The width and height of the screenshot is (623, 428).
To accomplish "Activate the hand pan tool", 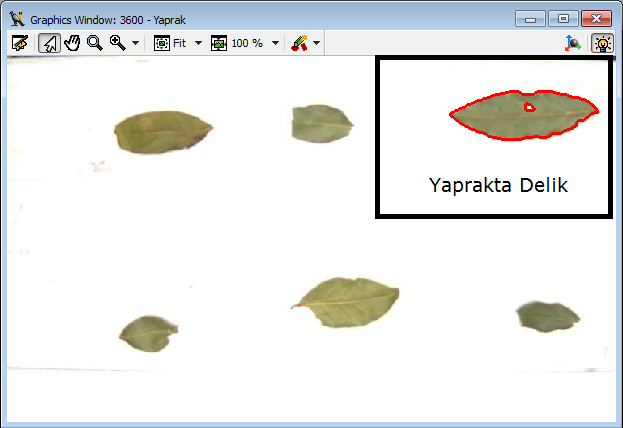I will point(72,43).
